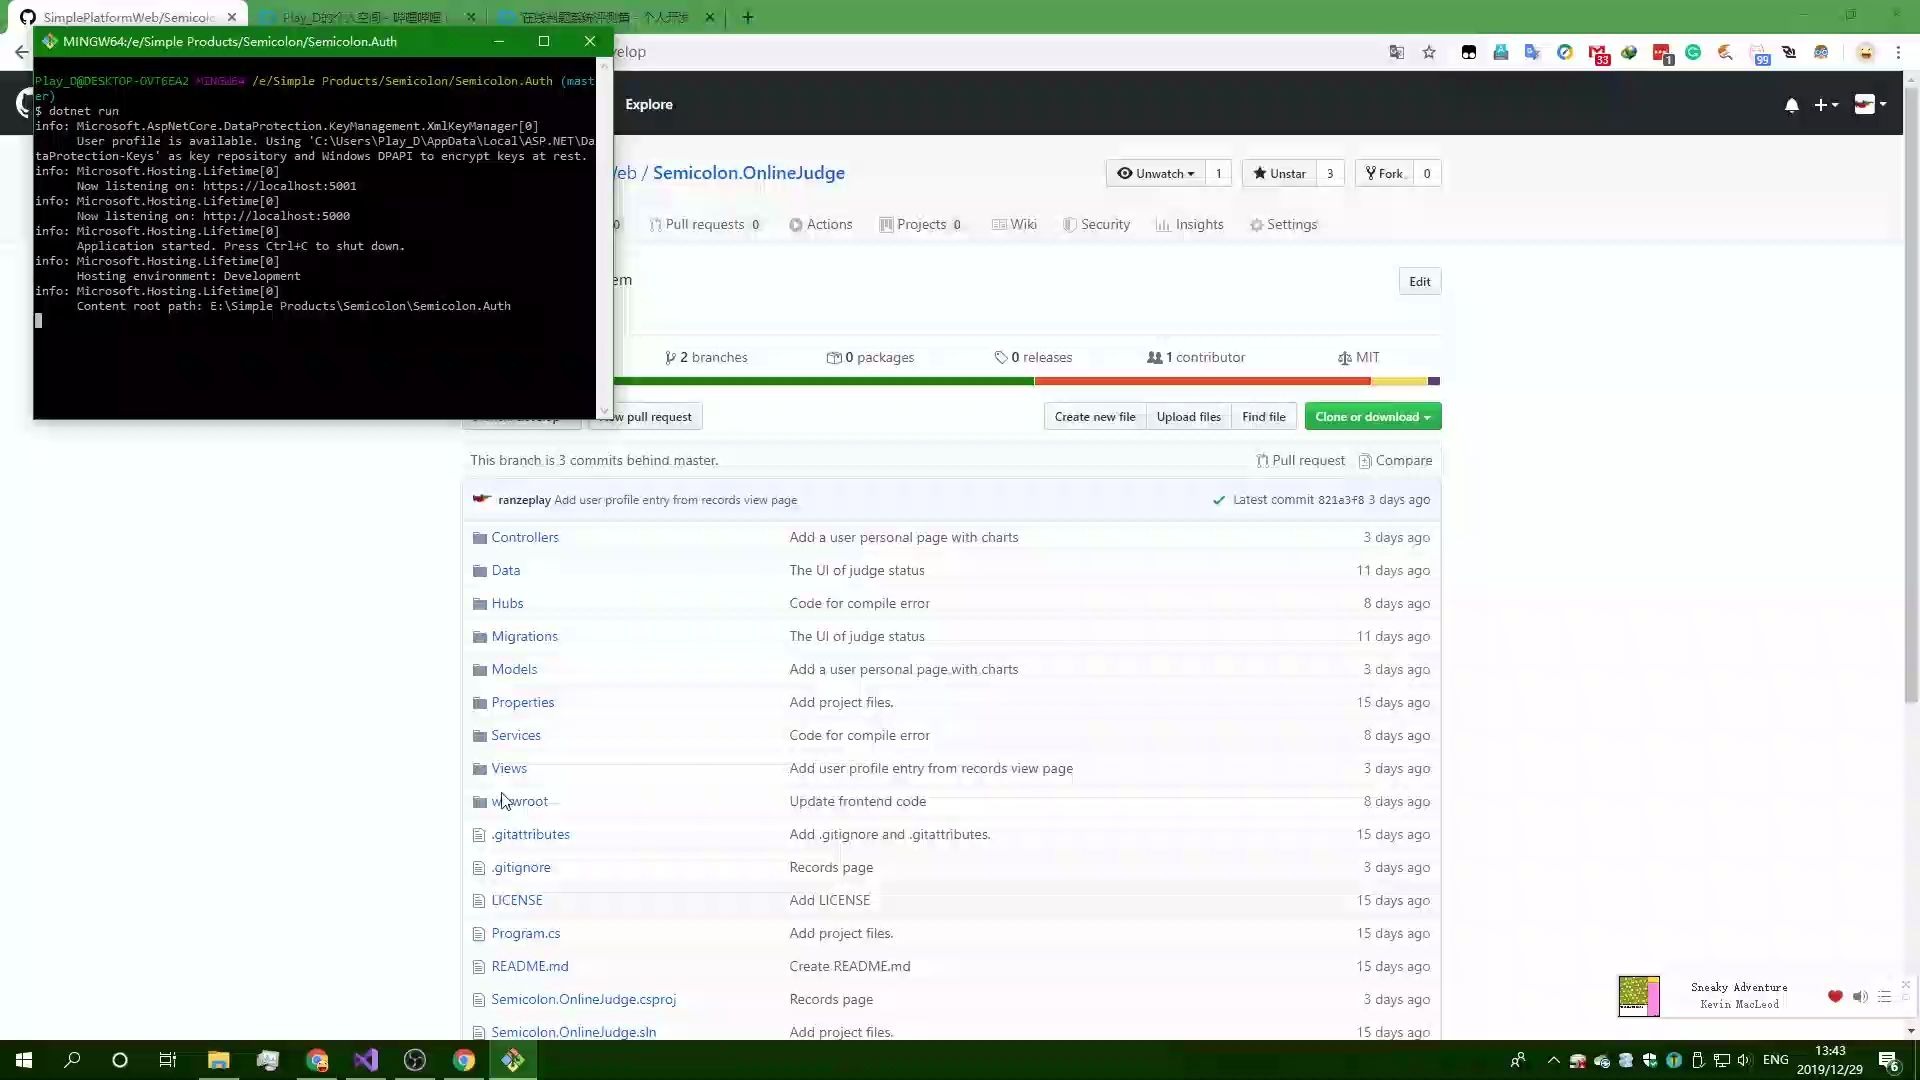Open the Services folder
Screen dimensions: 1920x1080
(516, 735)
